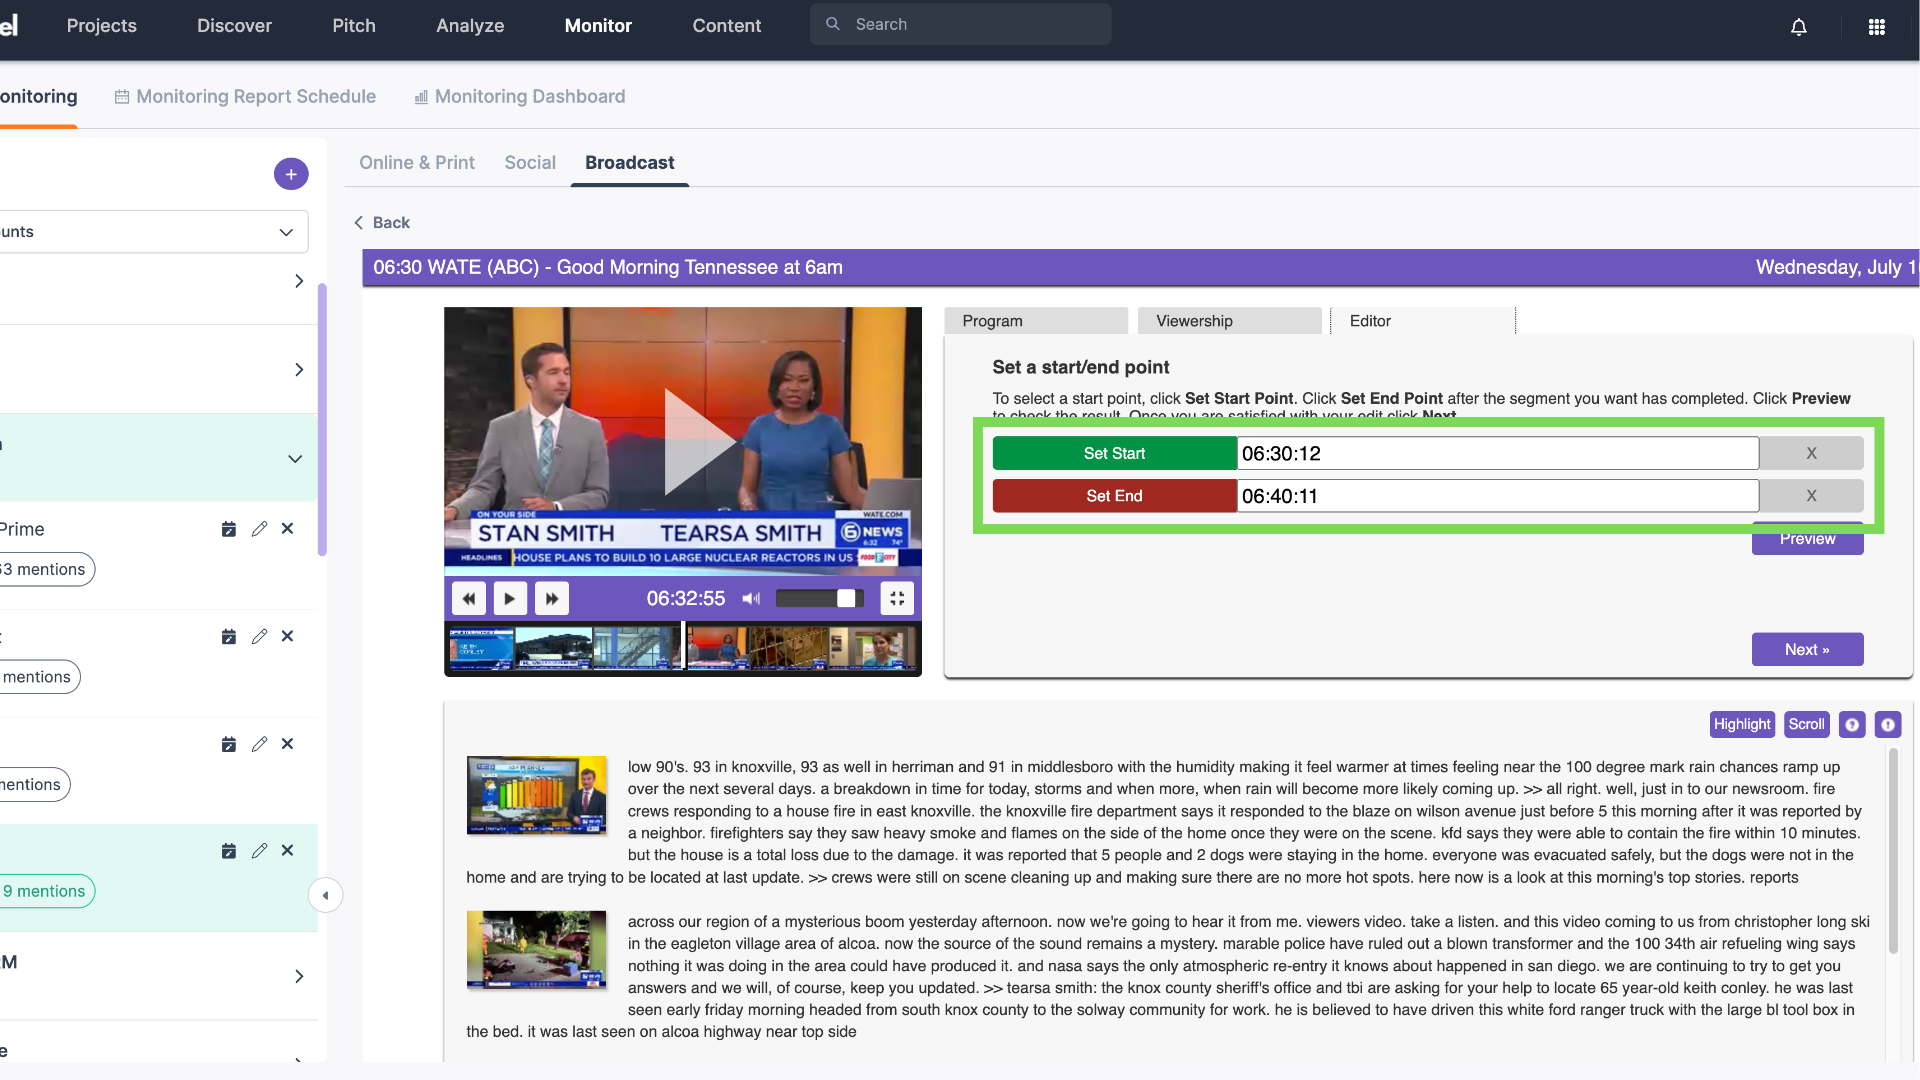Image resolution: width=1920 pixels, height=1080 pixels.
Task: Collapse the left sidebar panel arrow
Action: (325, 895)
